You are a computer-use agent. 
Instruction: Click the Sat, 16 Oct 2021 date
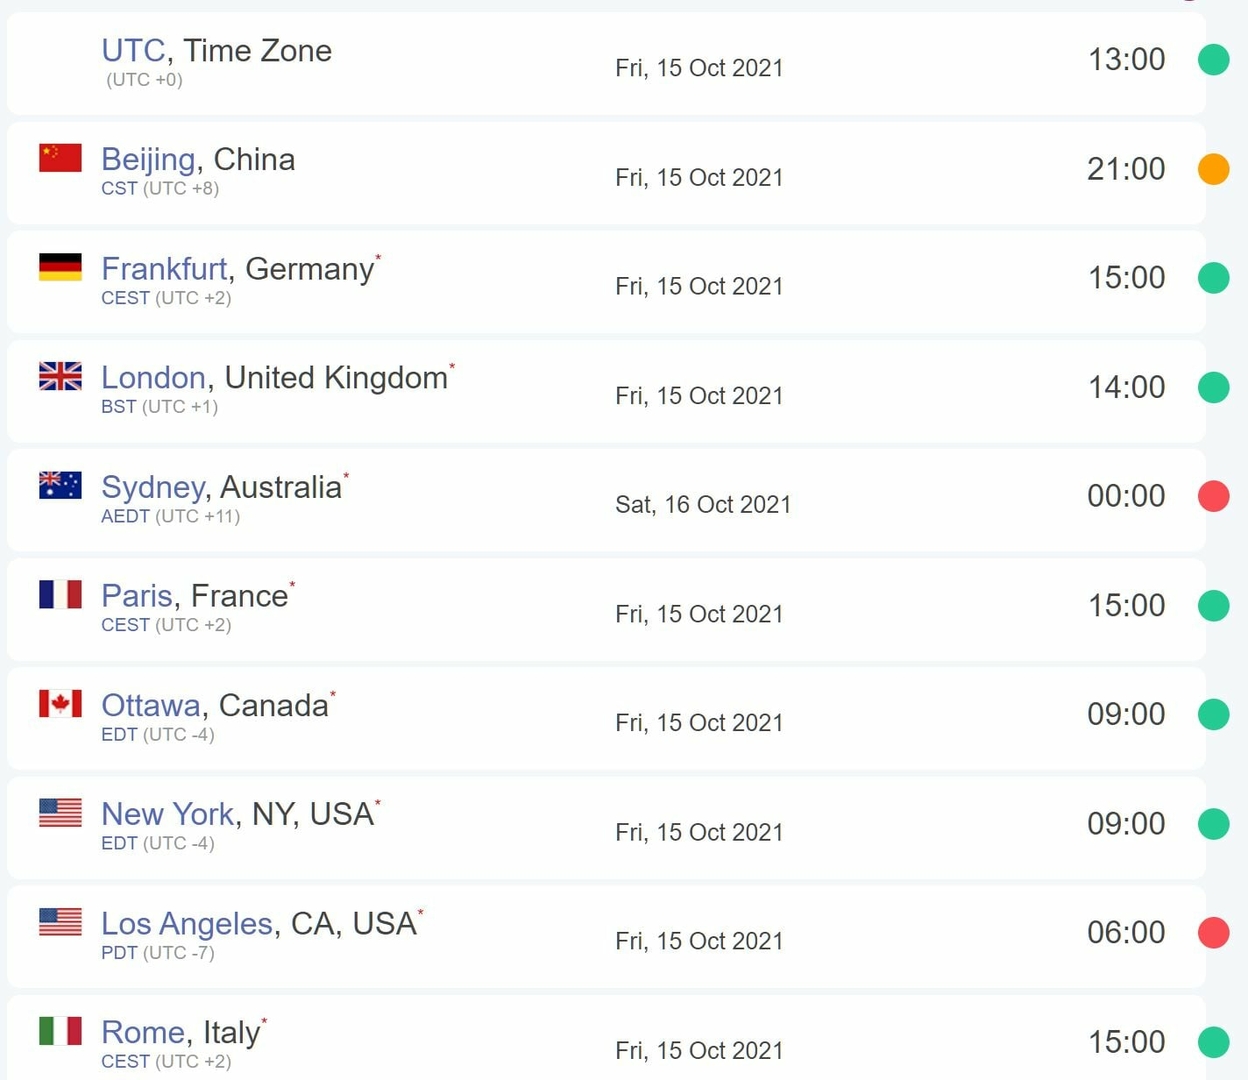(703, 505)
